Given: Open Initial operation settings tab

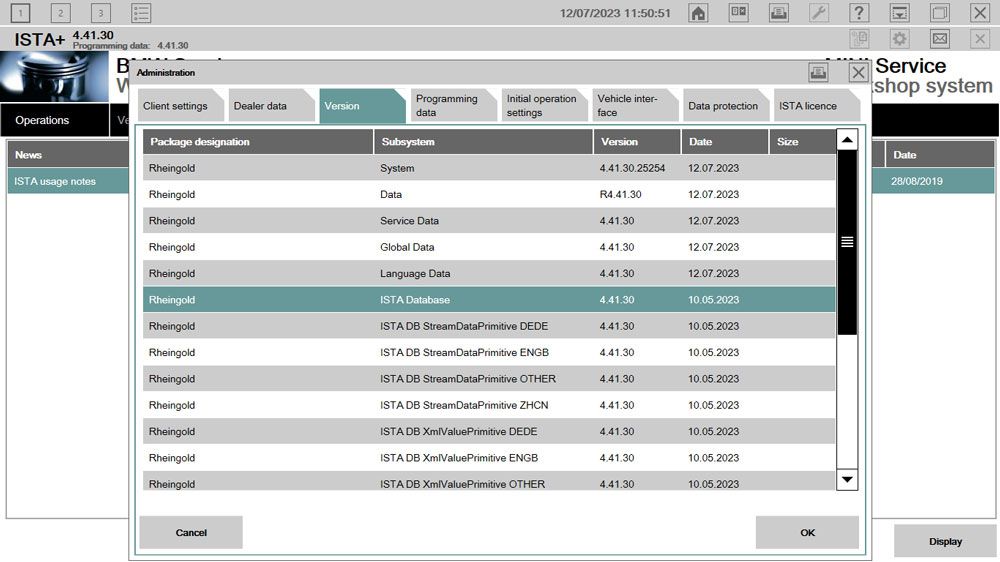Looking at the screenshot, I should click(x=543, y=105).
